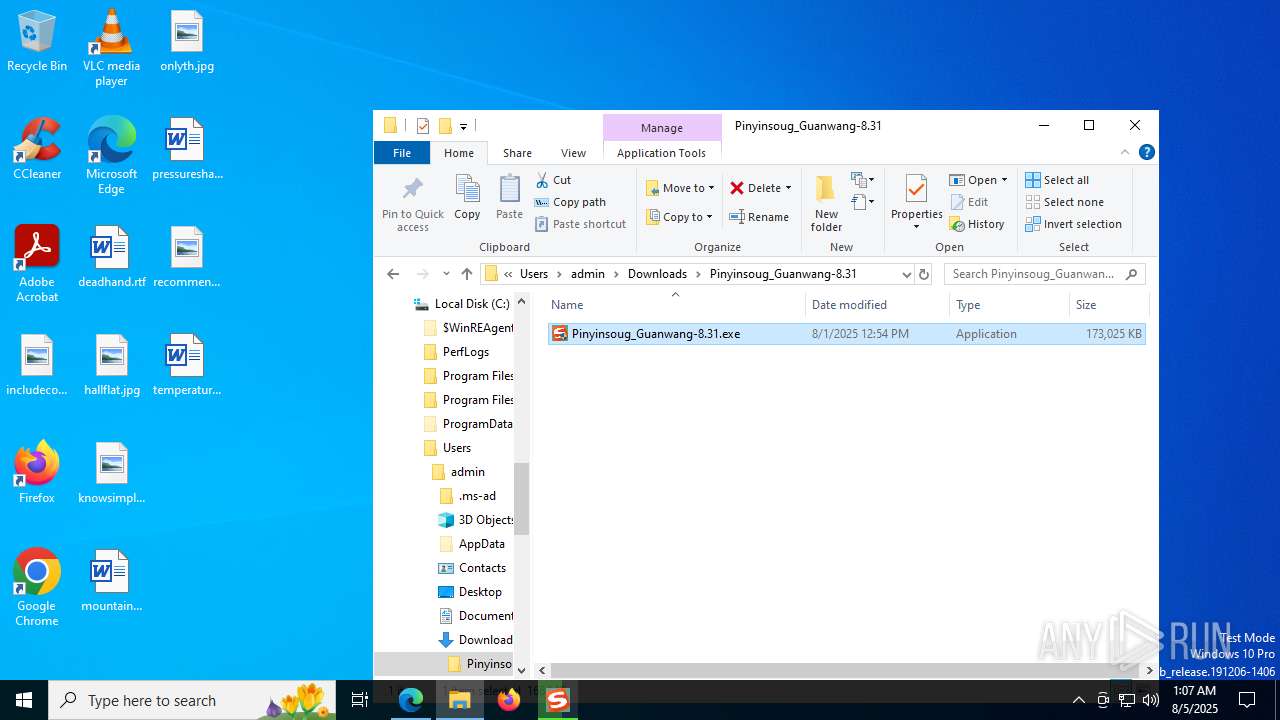Screen dimensions: 1280x720
Task: Click the Rename command
Action: pos(759,217)
